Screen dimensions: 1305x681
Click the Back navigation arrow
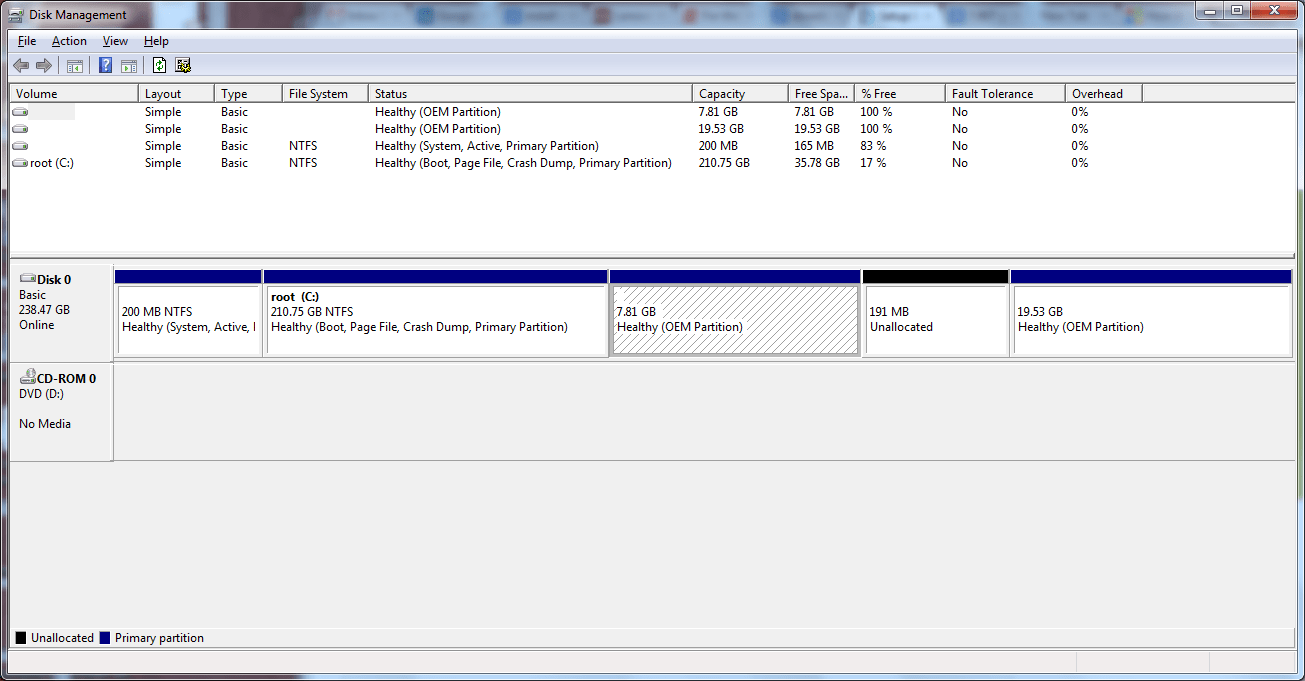(x=21, y=65)
